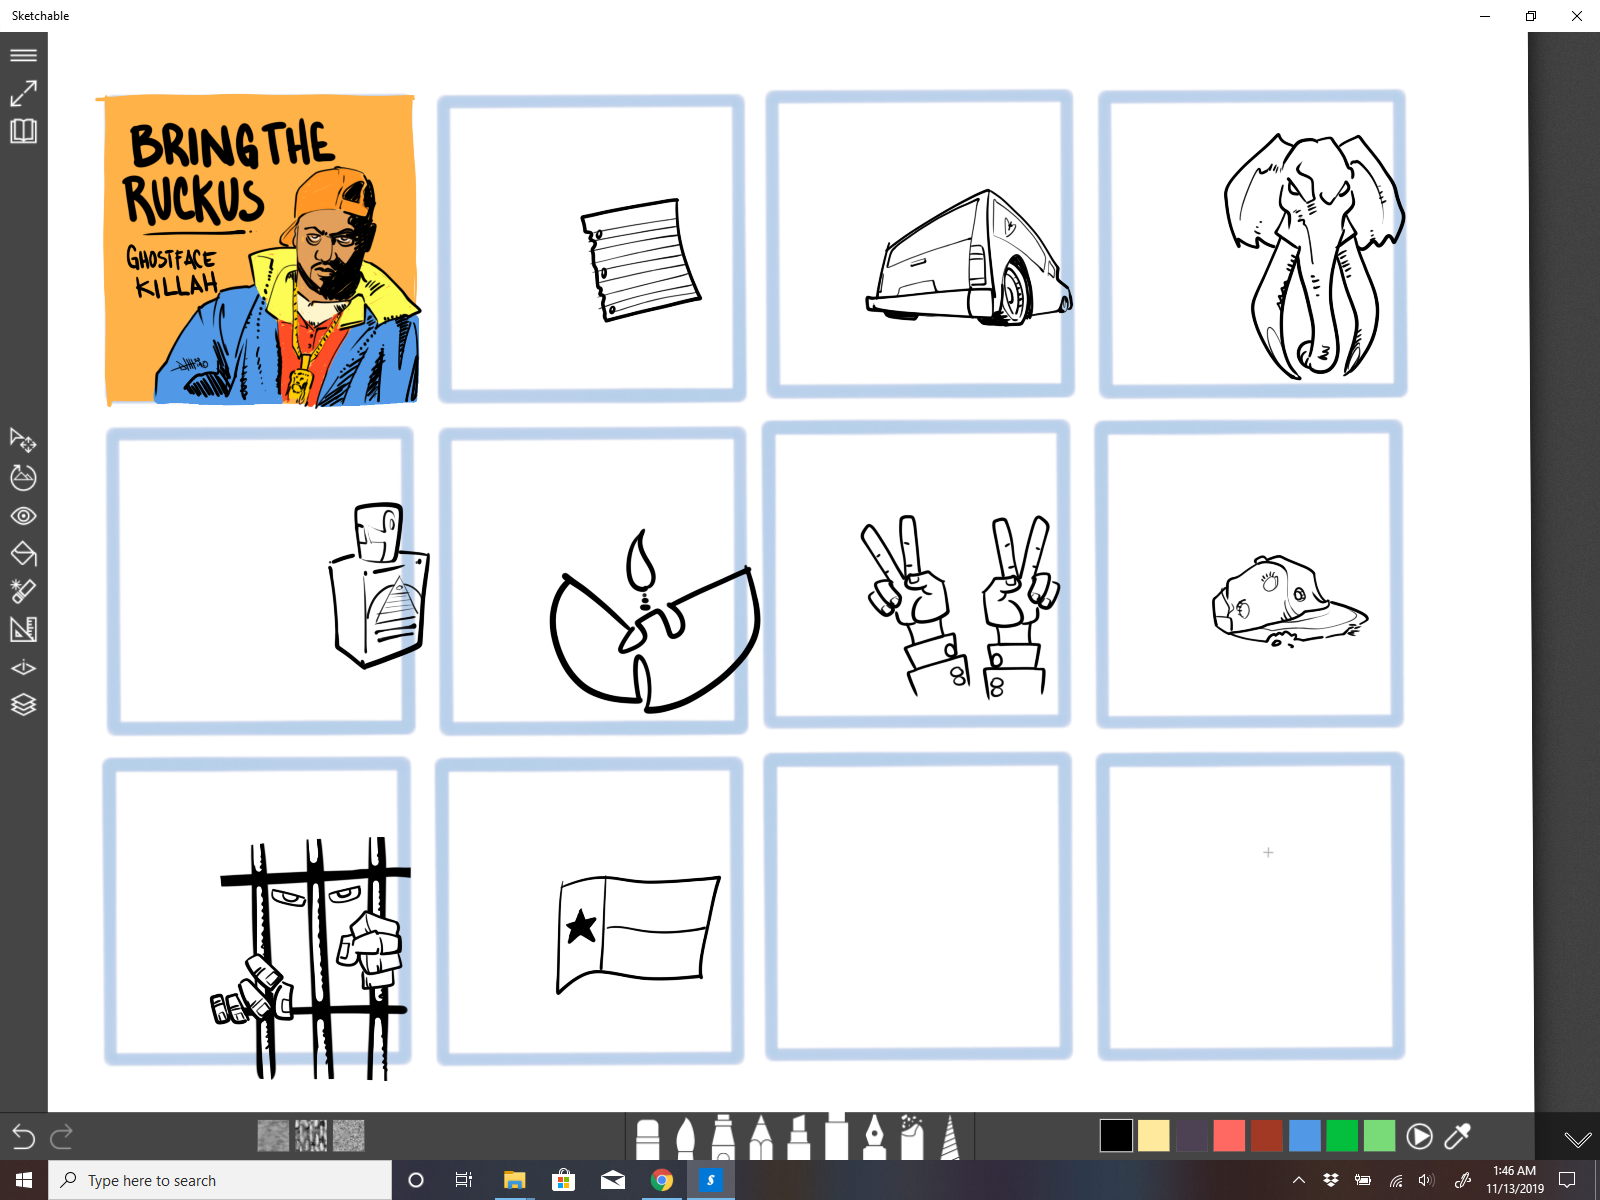
Task: Pick the bright green color swatch
Action: click(x=1342, y=1136)
